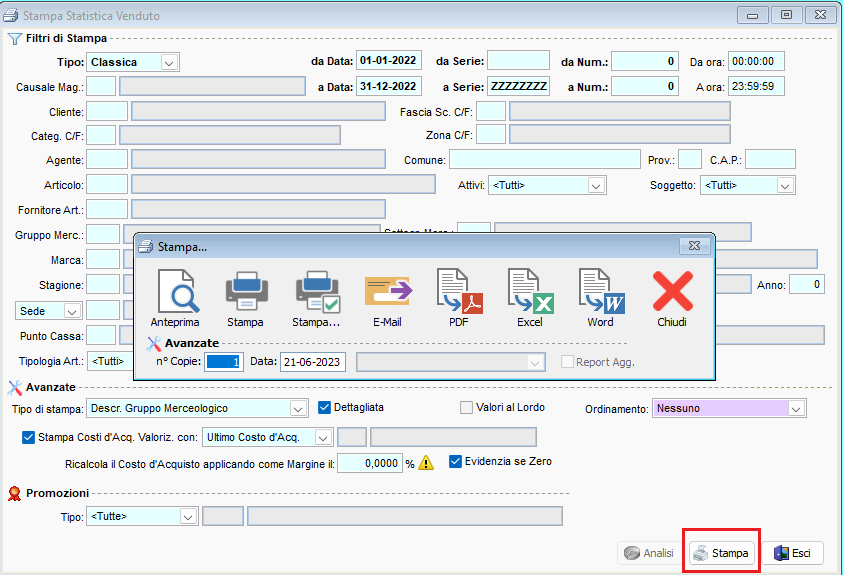Click the printer with checkmark icon

pyautogui.click(x=316, y=292)
